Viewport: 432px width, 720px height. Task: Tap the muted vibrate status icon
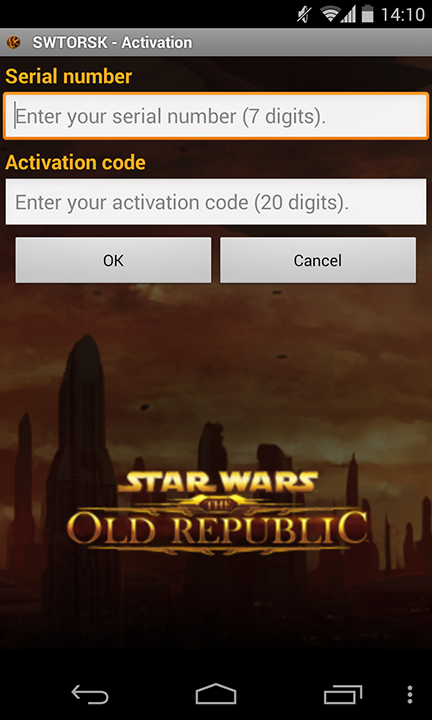coord(303,15)
